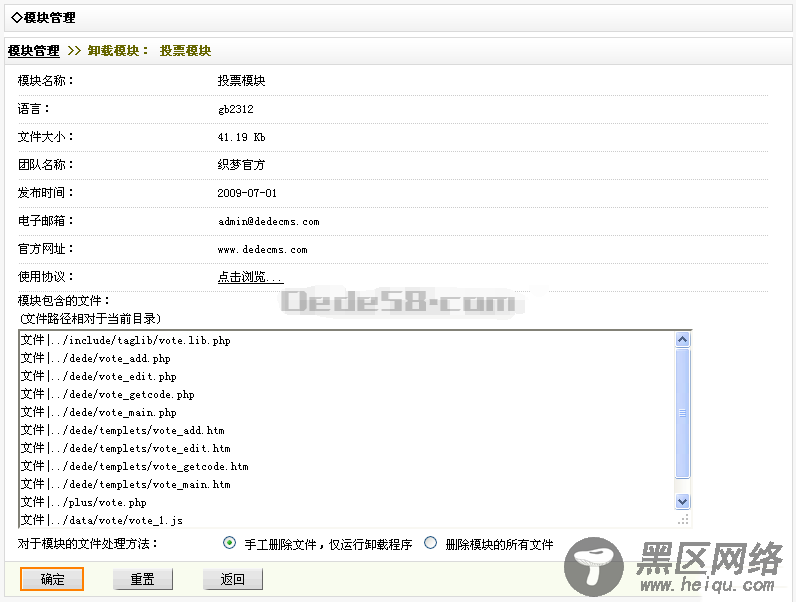The width and height of the screenshot is (796, 602).
Task: Click the line ../dede/templets/vote_add.htm
Action: click(x=122, y=430)
